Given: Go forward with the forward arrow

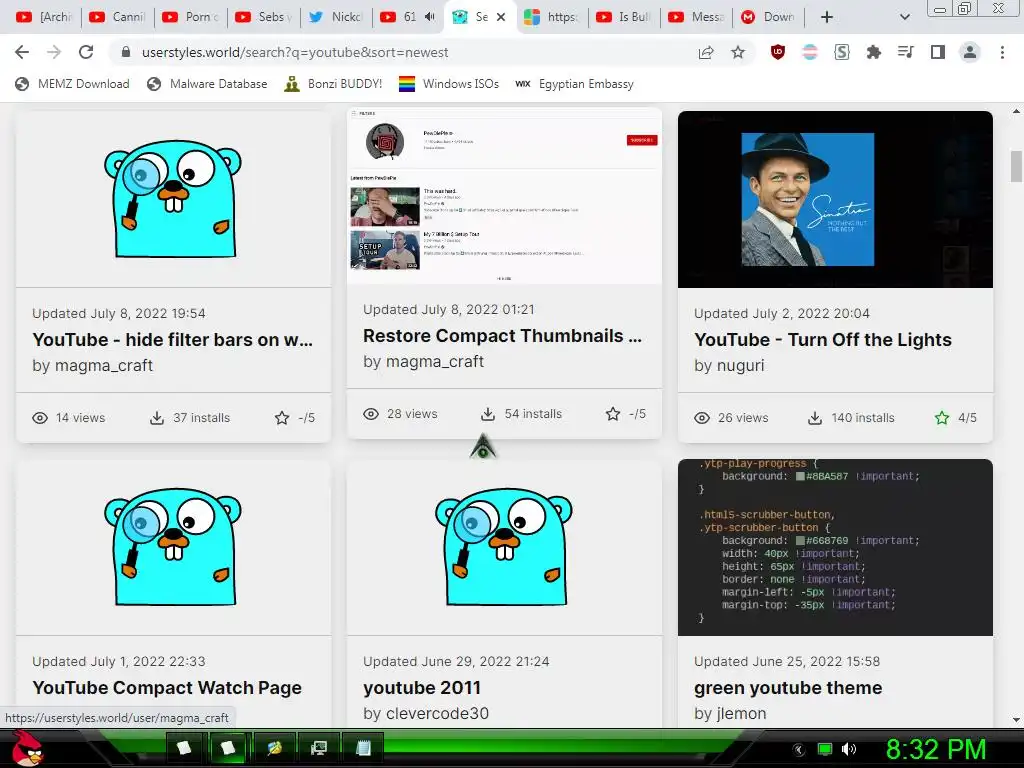Looking at the screenshot, I should coord(54,52).
